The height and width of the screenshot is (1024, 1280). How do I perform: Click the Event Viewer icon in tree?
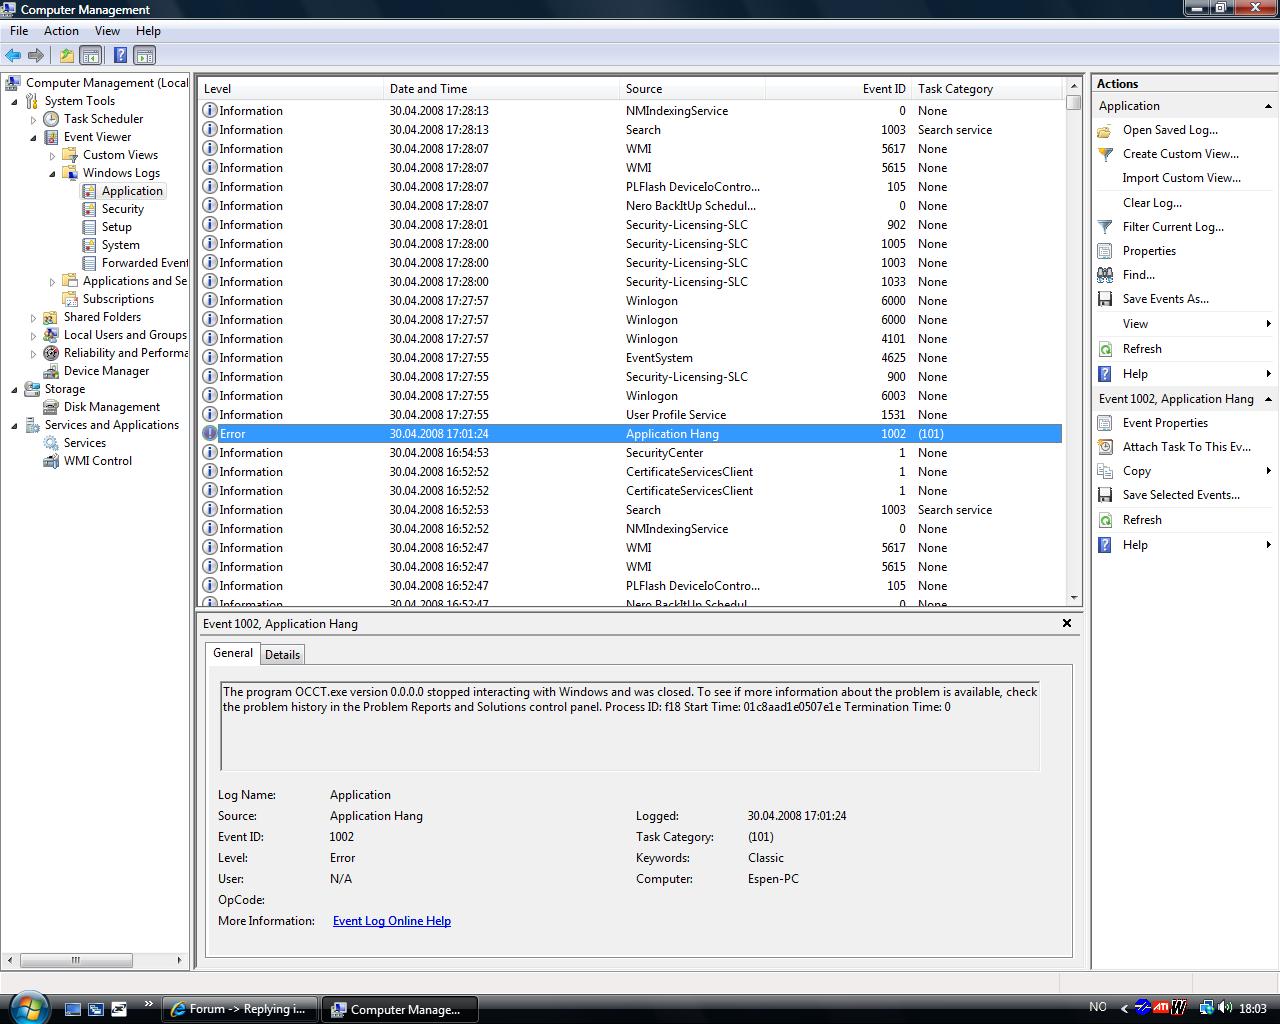[51, 137]
